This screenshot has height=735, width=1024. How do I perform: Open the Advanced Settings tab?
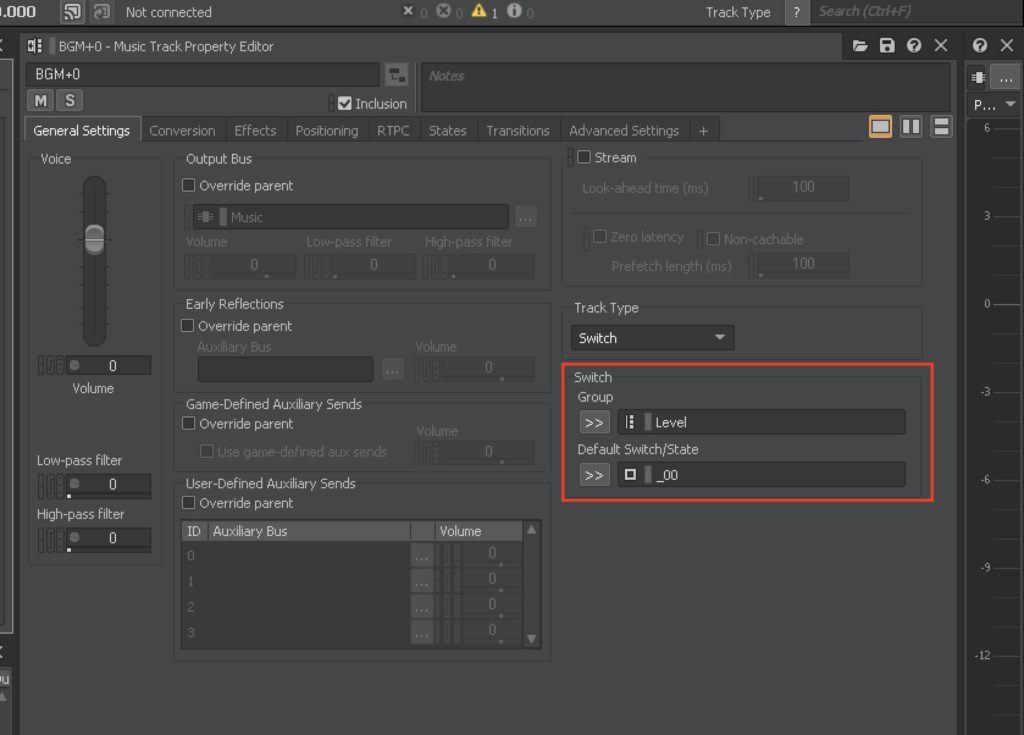pos(624,131)
